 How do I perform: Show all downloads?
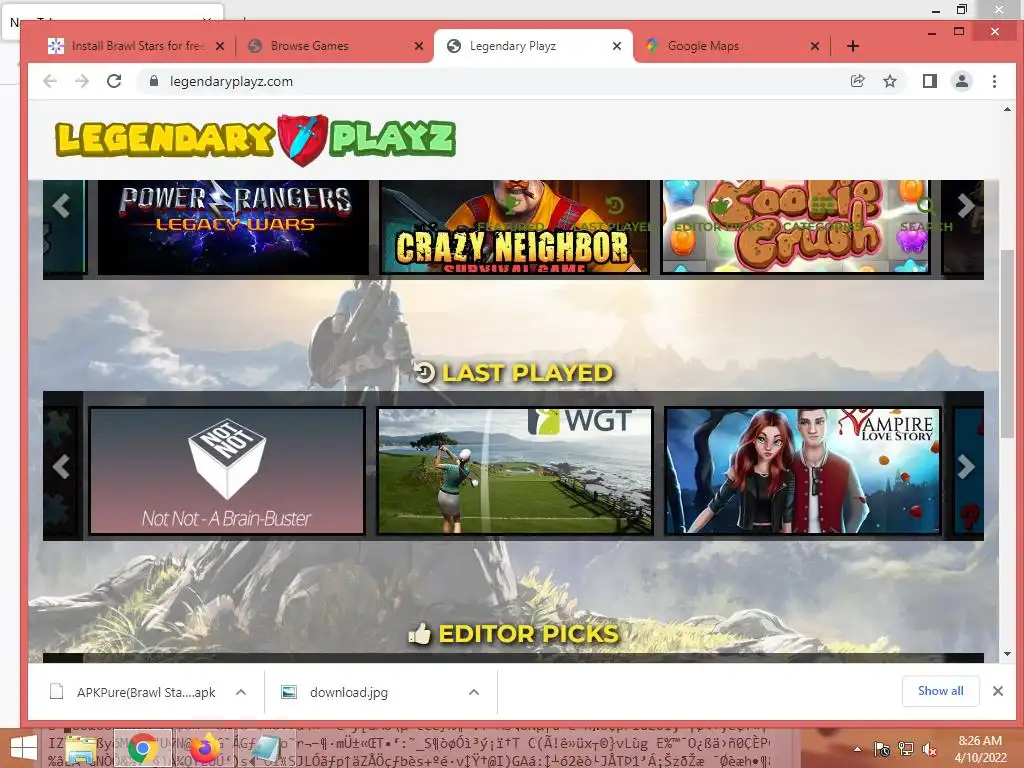pos(940,691)
